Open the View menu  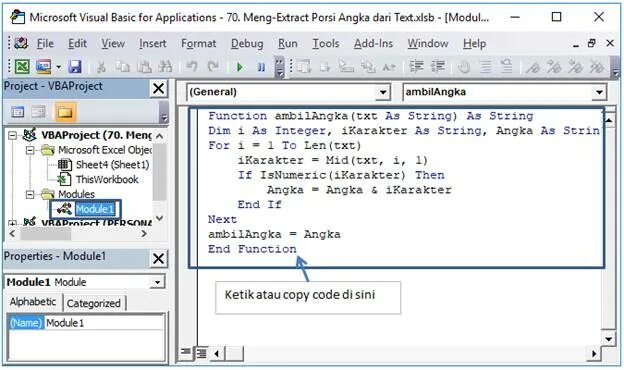click(x=113, y=43)
